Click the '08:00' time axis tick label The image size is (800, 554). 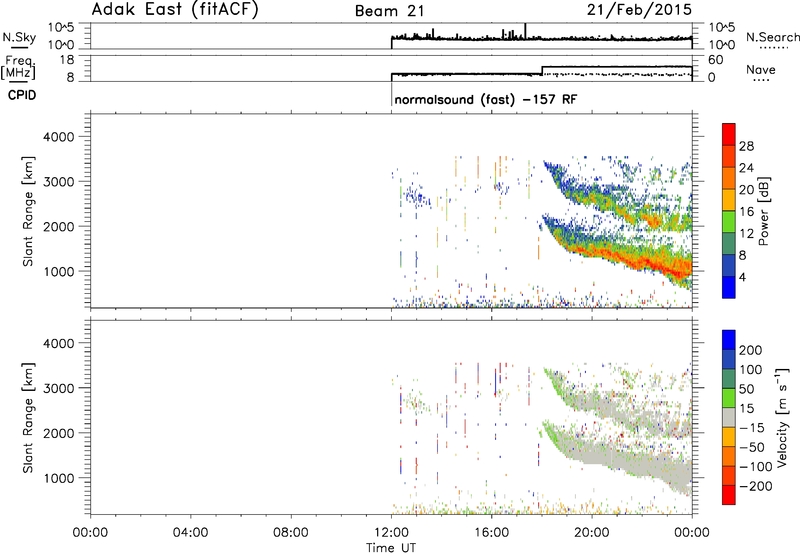coord(291,533)
